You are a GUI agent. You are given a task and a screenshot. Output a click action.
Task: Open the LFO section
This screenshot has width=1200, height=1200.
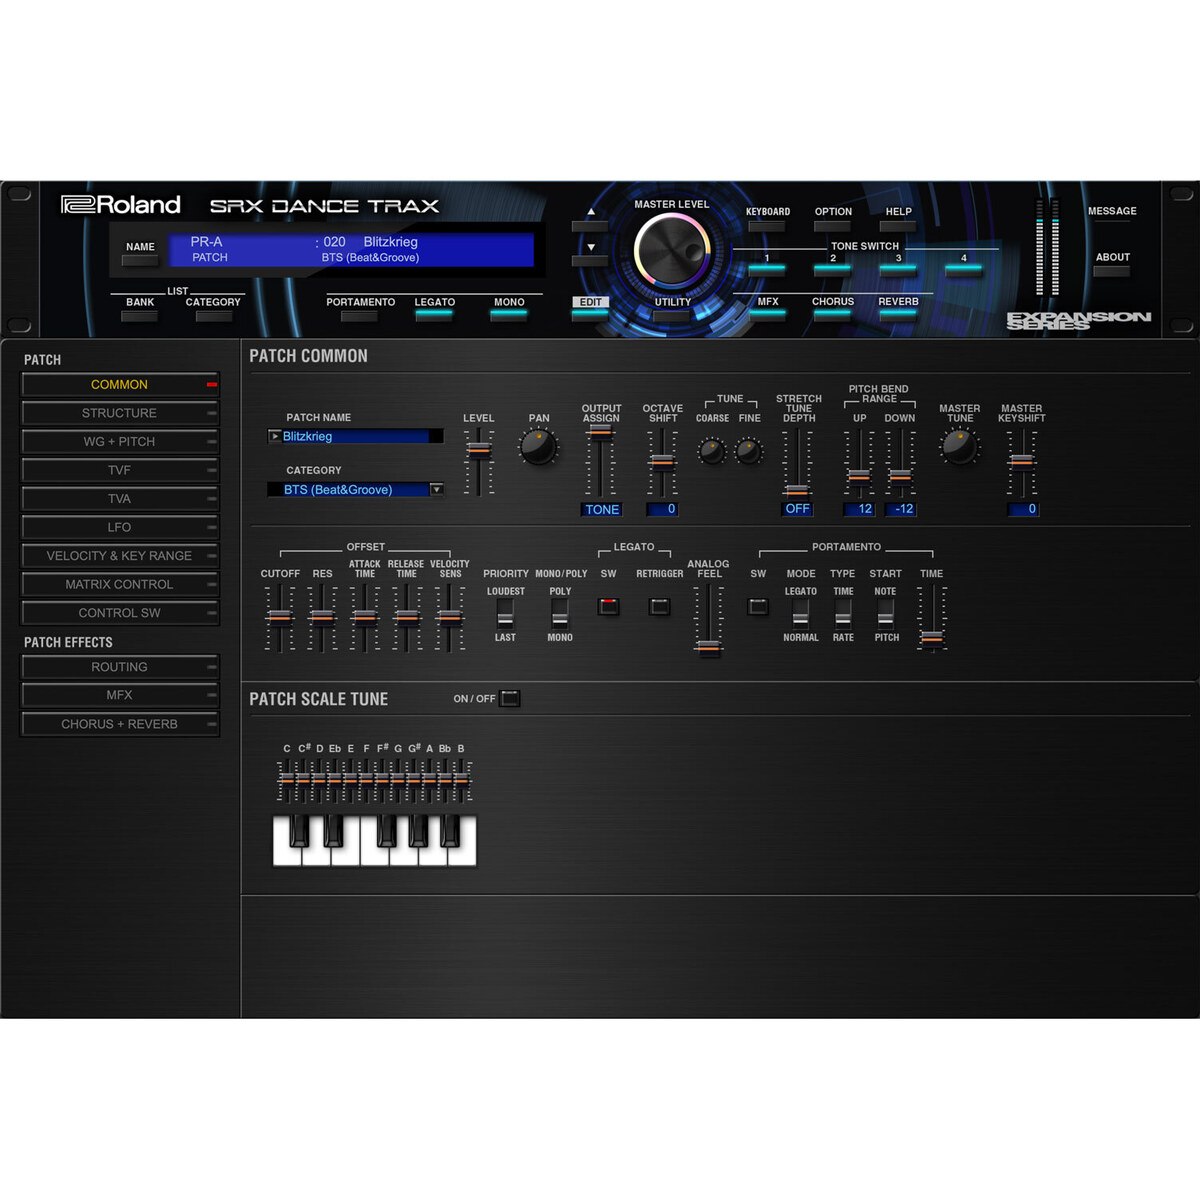pos(120,527)
